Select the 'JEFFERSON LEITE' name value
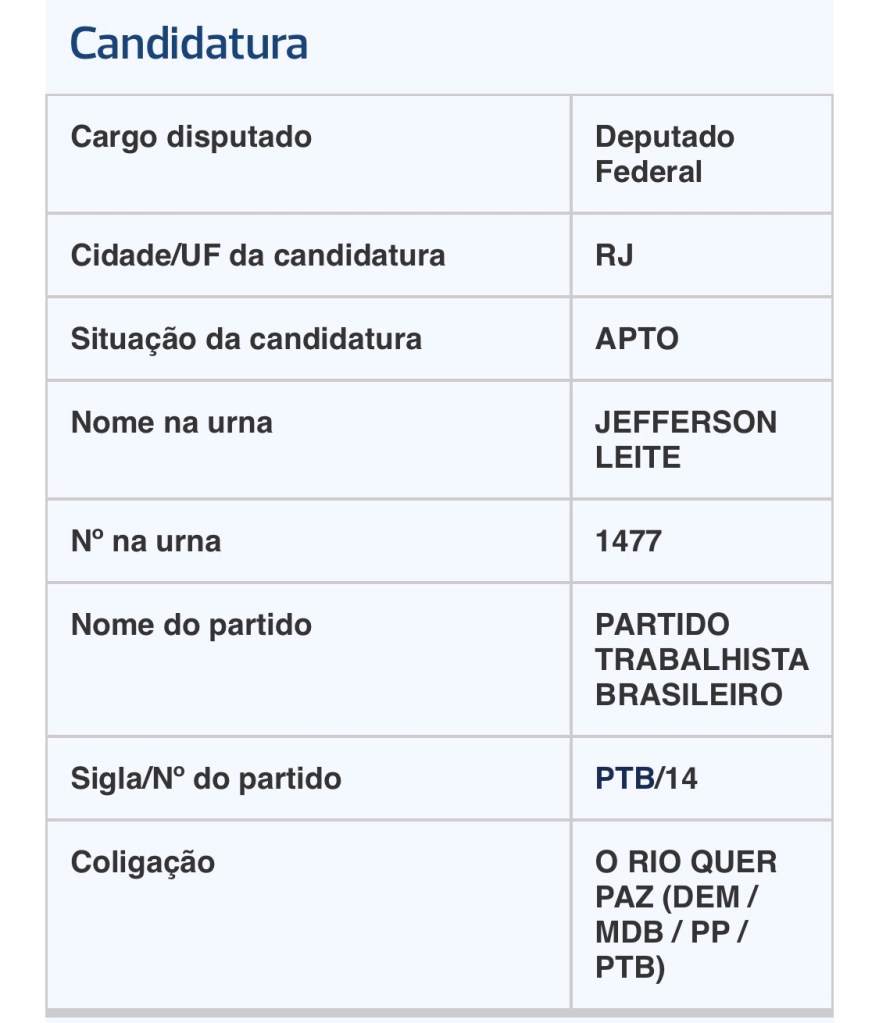 click(685, 440)
